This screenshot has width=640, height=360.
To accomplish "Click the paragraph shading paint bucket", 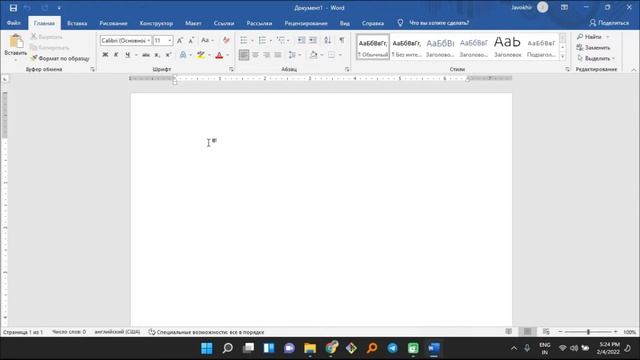I will click(313, 55).
